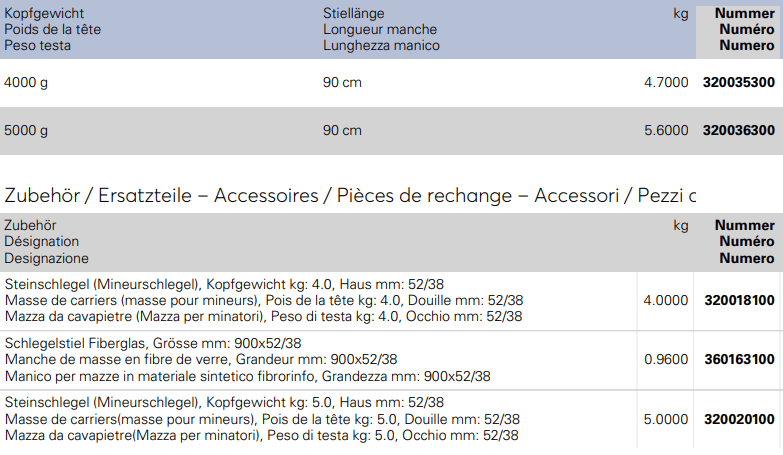Click the Zubehör / Ersatzteile section heading
783x455 pixels.
(350, 195)
